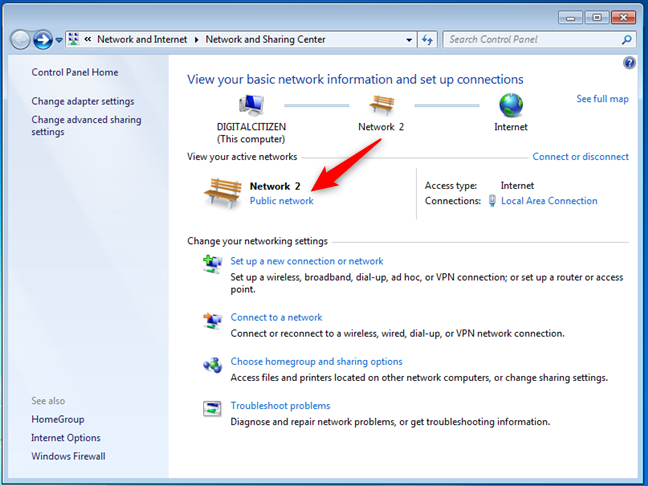Open Change adapter settings

(x=83, y=101)
